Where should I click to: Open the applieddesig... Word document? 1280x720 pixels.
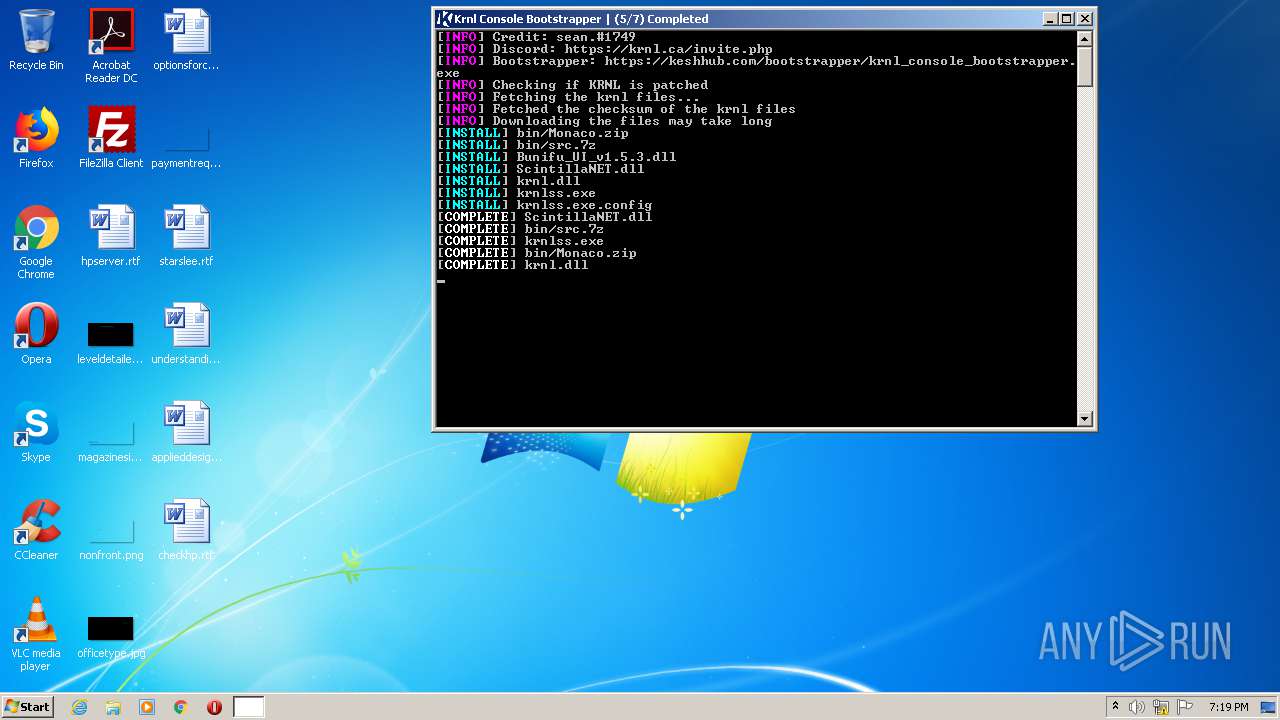[x=186, y=432]
